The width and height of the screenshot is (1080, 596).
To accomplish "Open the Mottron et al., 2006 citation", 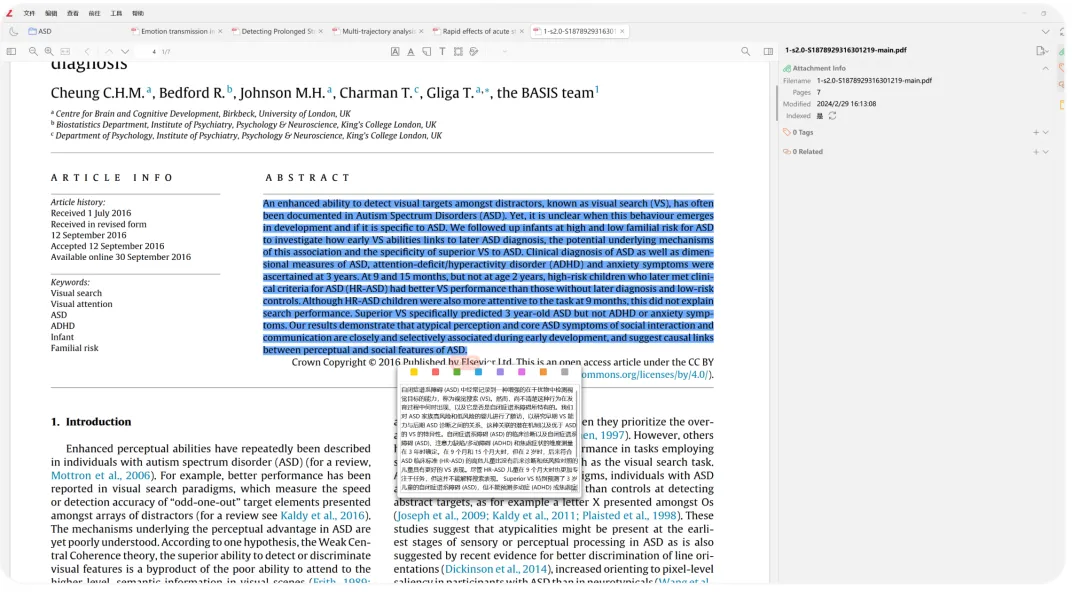I will 101,475.
